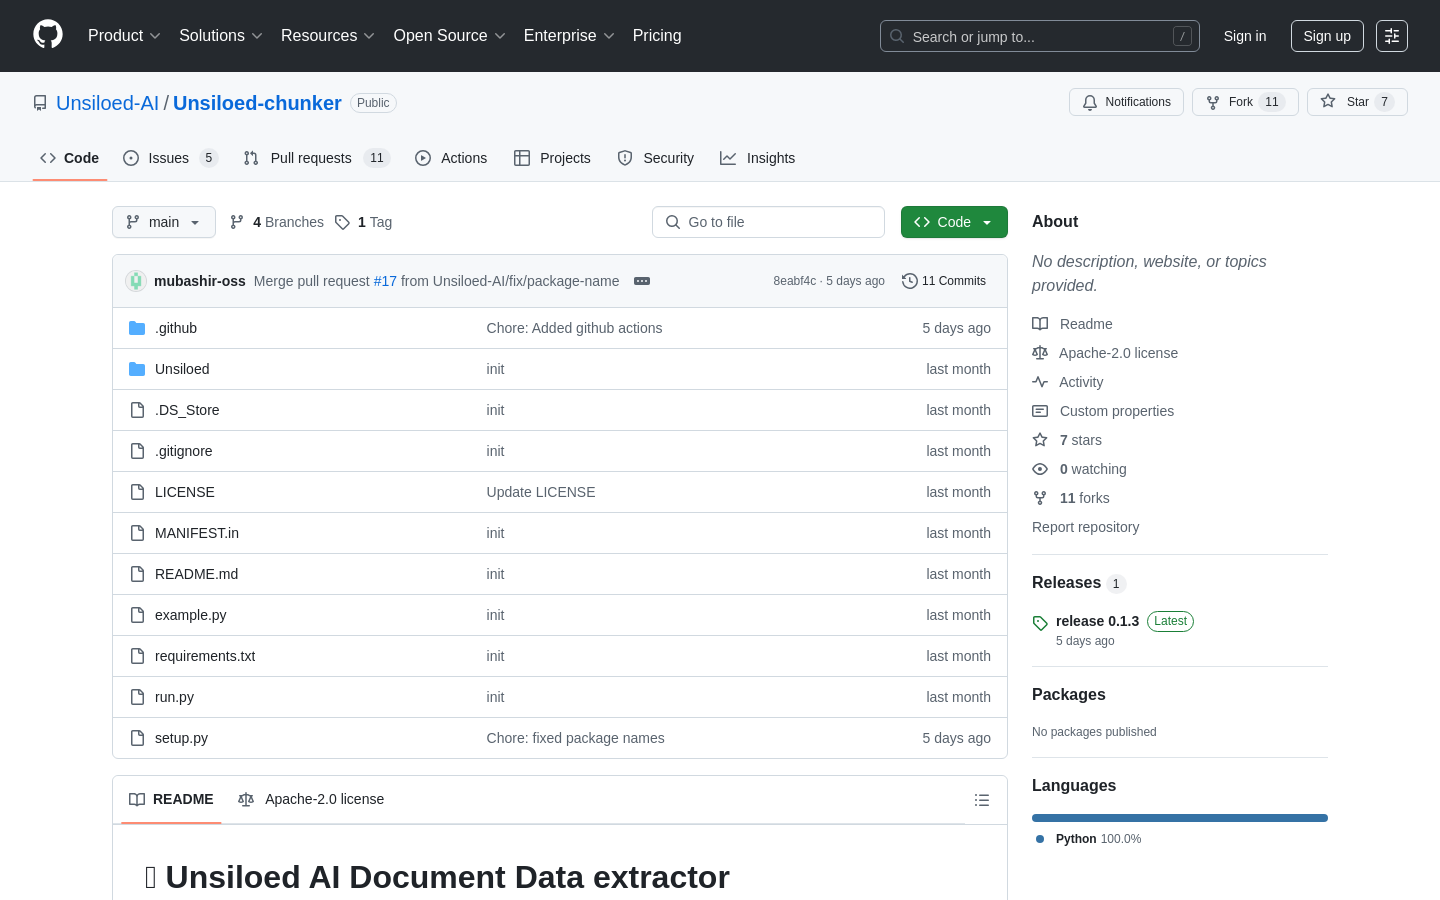Open the Pricing page

657,35
